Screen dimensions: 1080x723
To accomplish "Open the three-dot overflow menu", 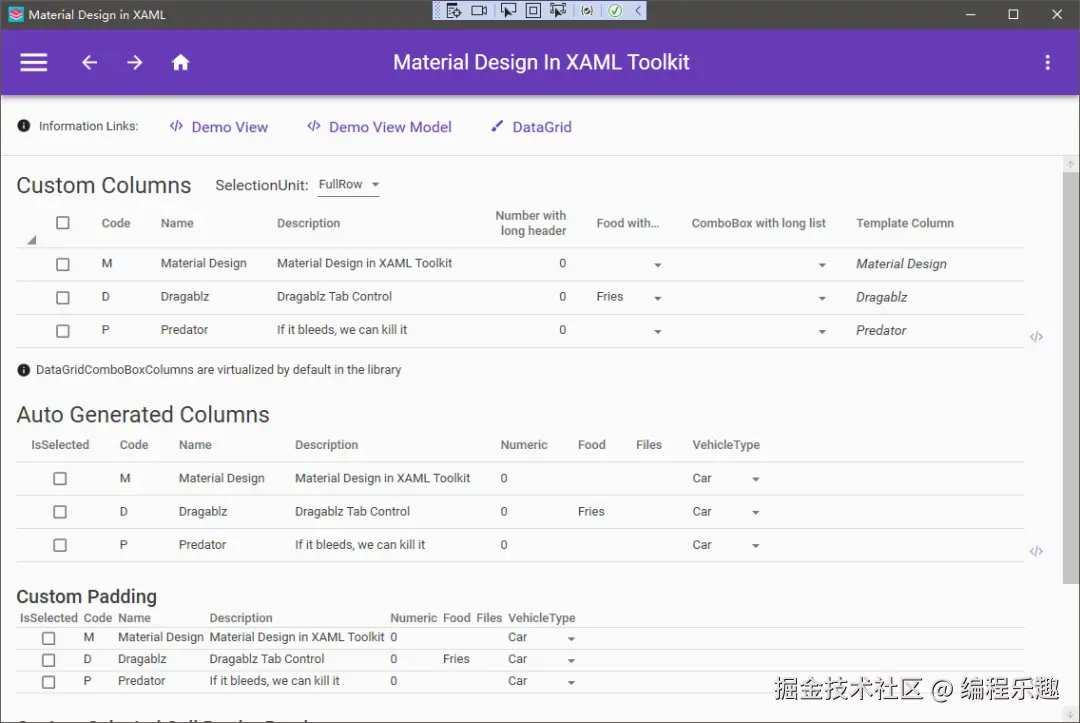I will pos(1048,63).
